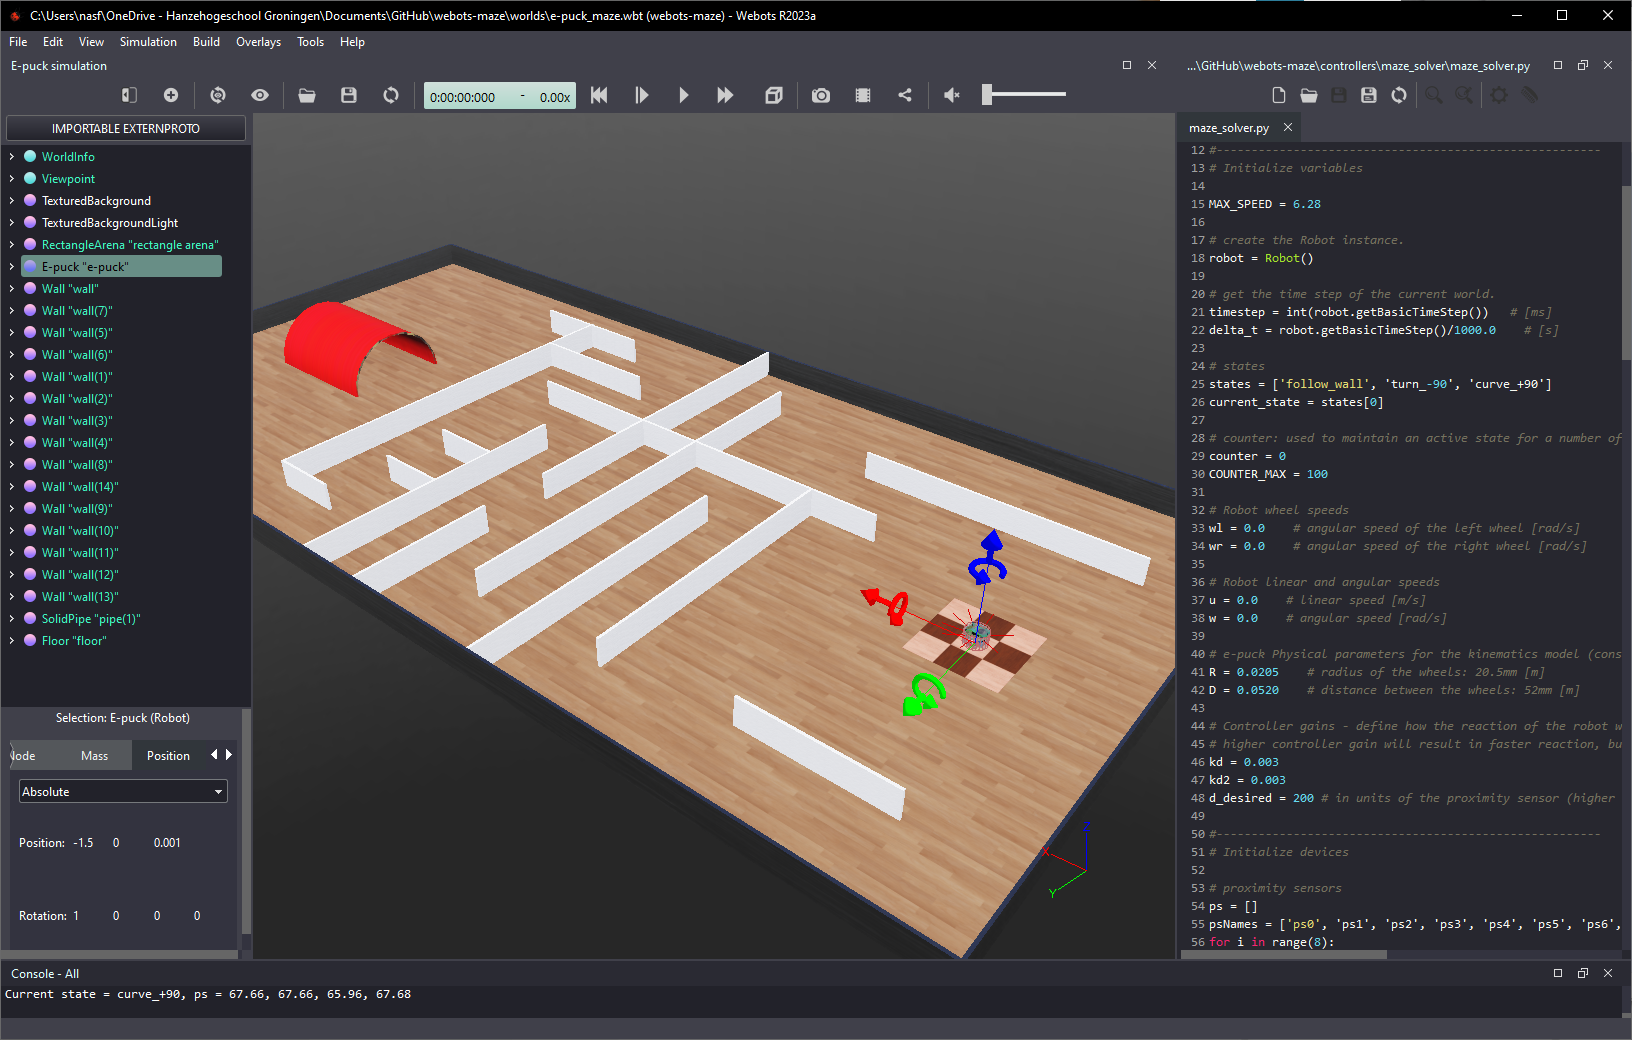Viewport: 1632px width, 1040px height.
Task: Open the Tools menu
Action: [310, 42]
